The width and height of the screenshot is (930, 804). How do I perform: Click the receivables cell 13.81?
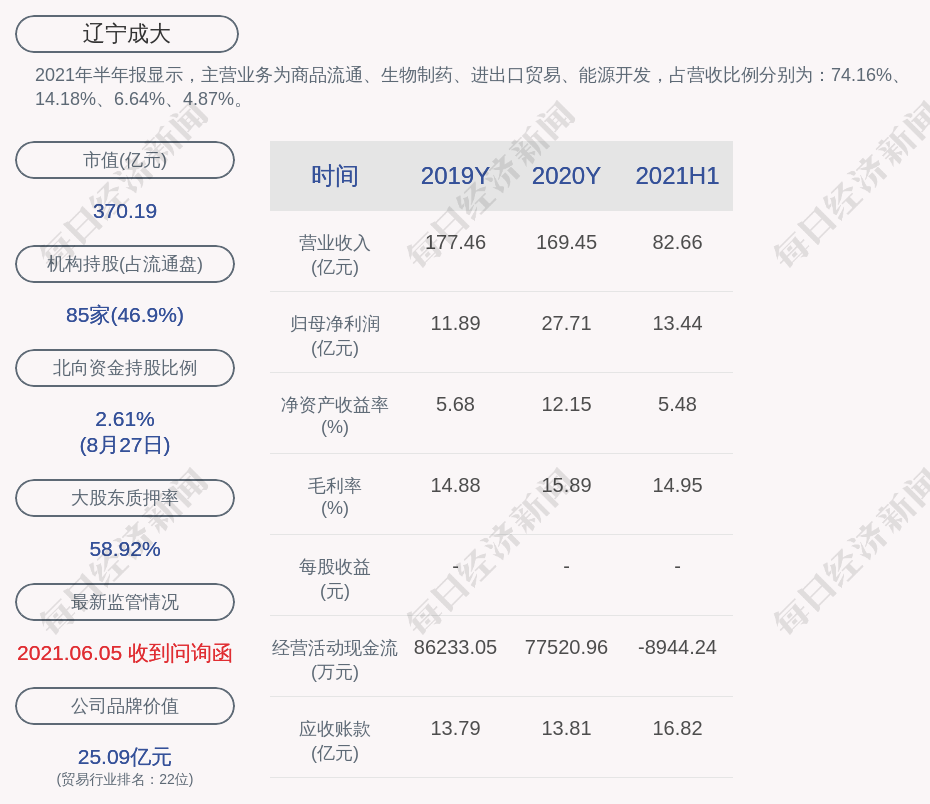point(566,729)
